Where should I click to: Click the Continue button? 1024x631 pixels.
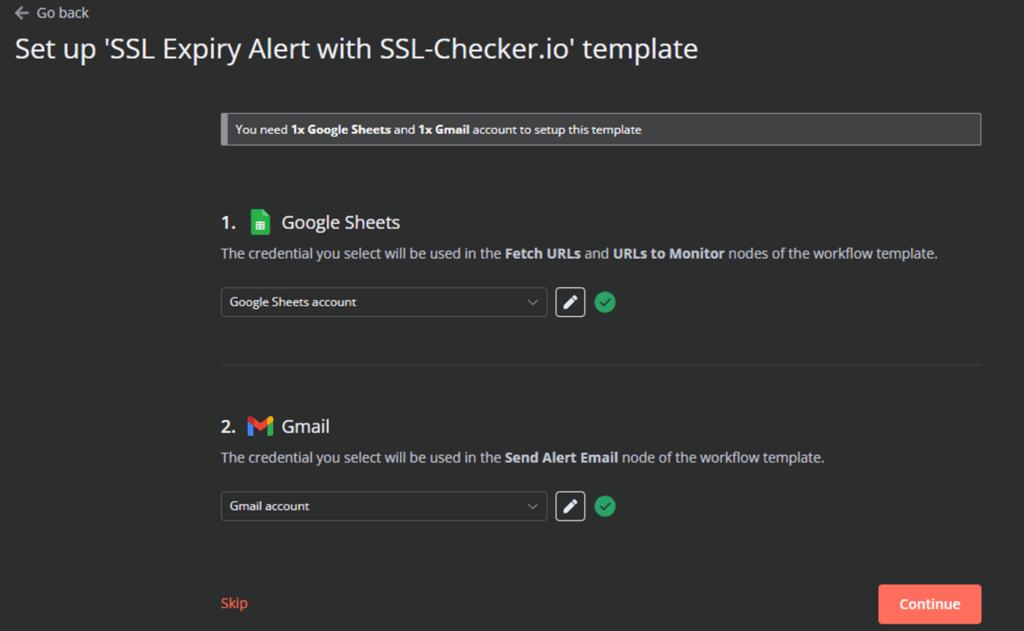(x=929, y=604)
